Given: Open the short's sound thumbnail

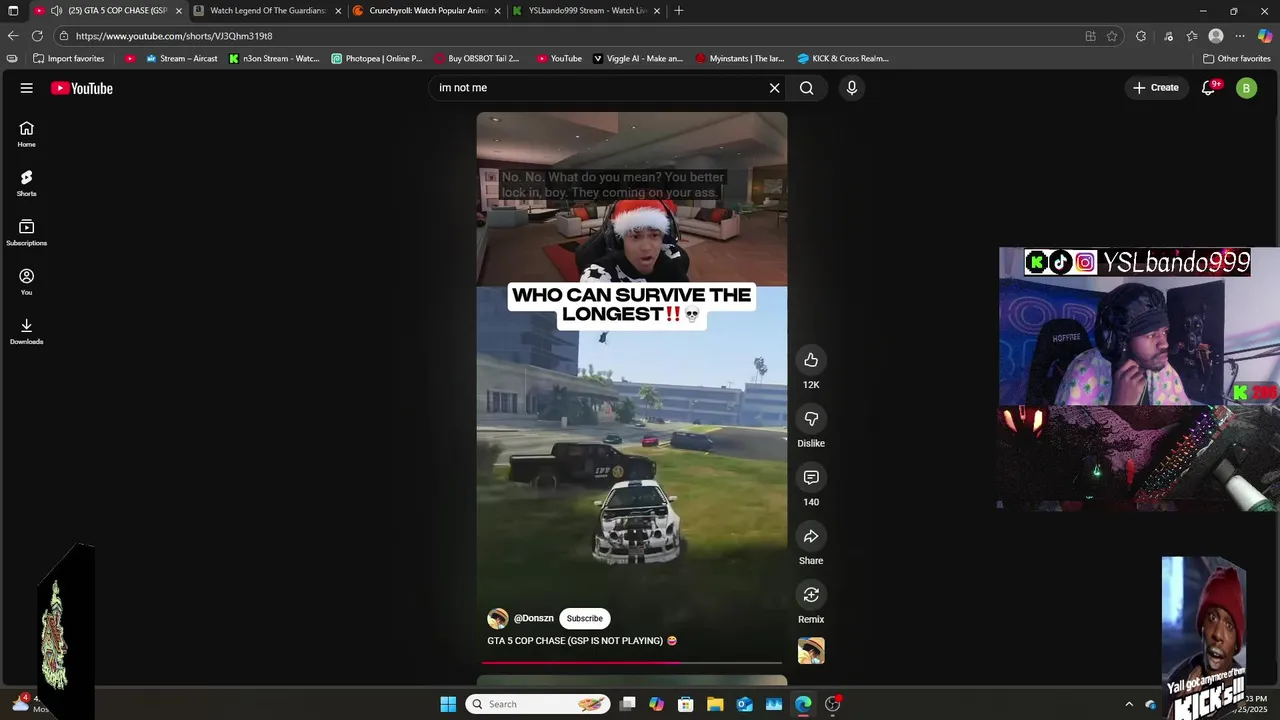Looking at the screenshot, I should click(x=811, y=651).
